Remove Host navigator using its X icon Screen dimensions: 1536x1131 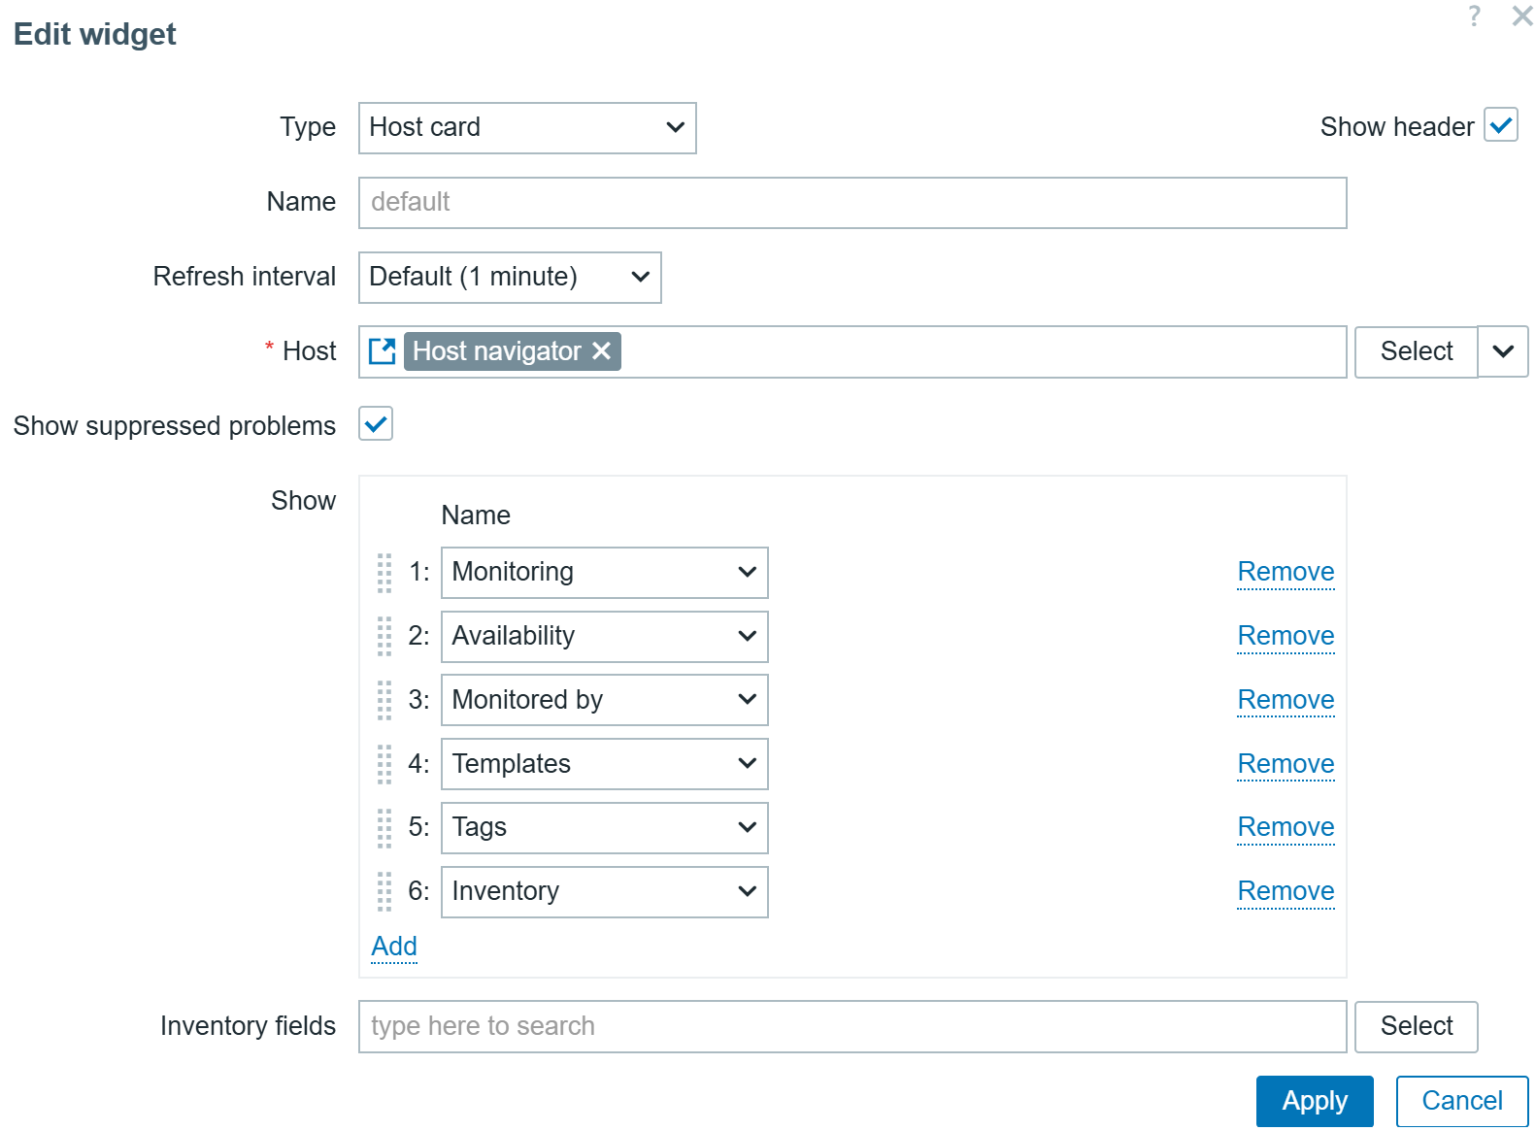601,351
